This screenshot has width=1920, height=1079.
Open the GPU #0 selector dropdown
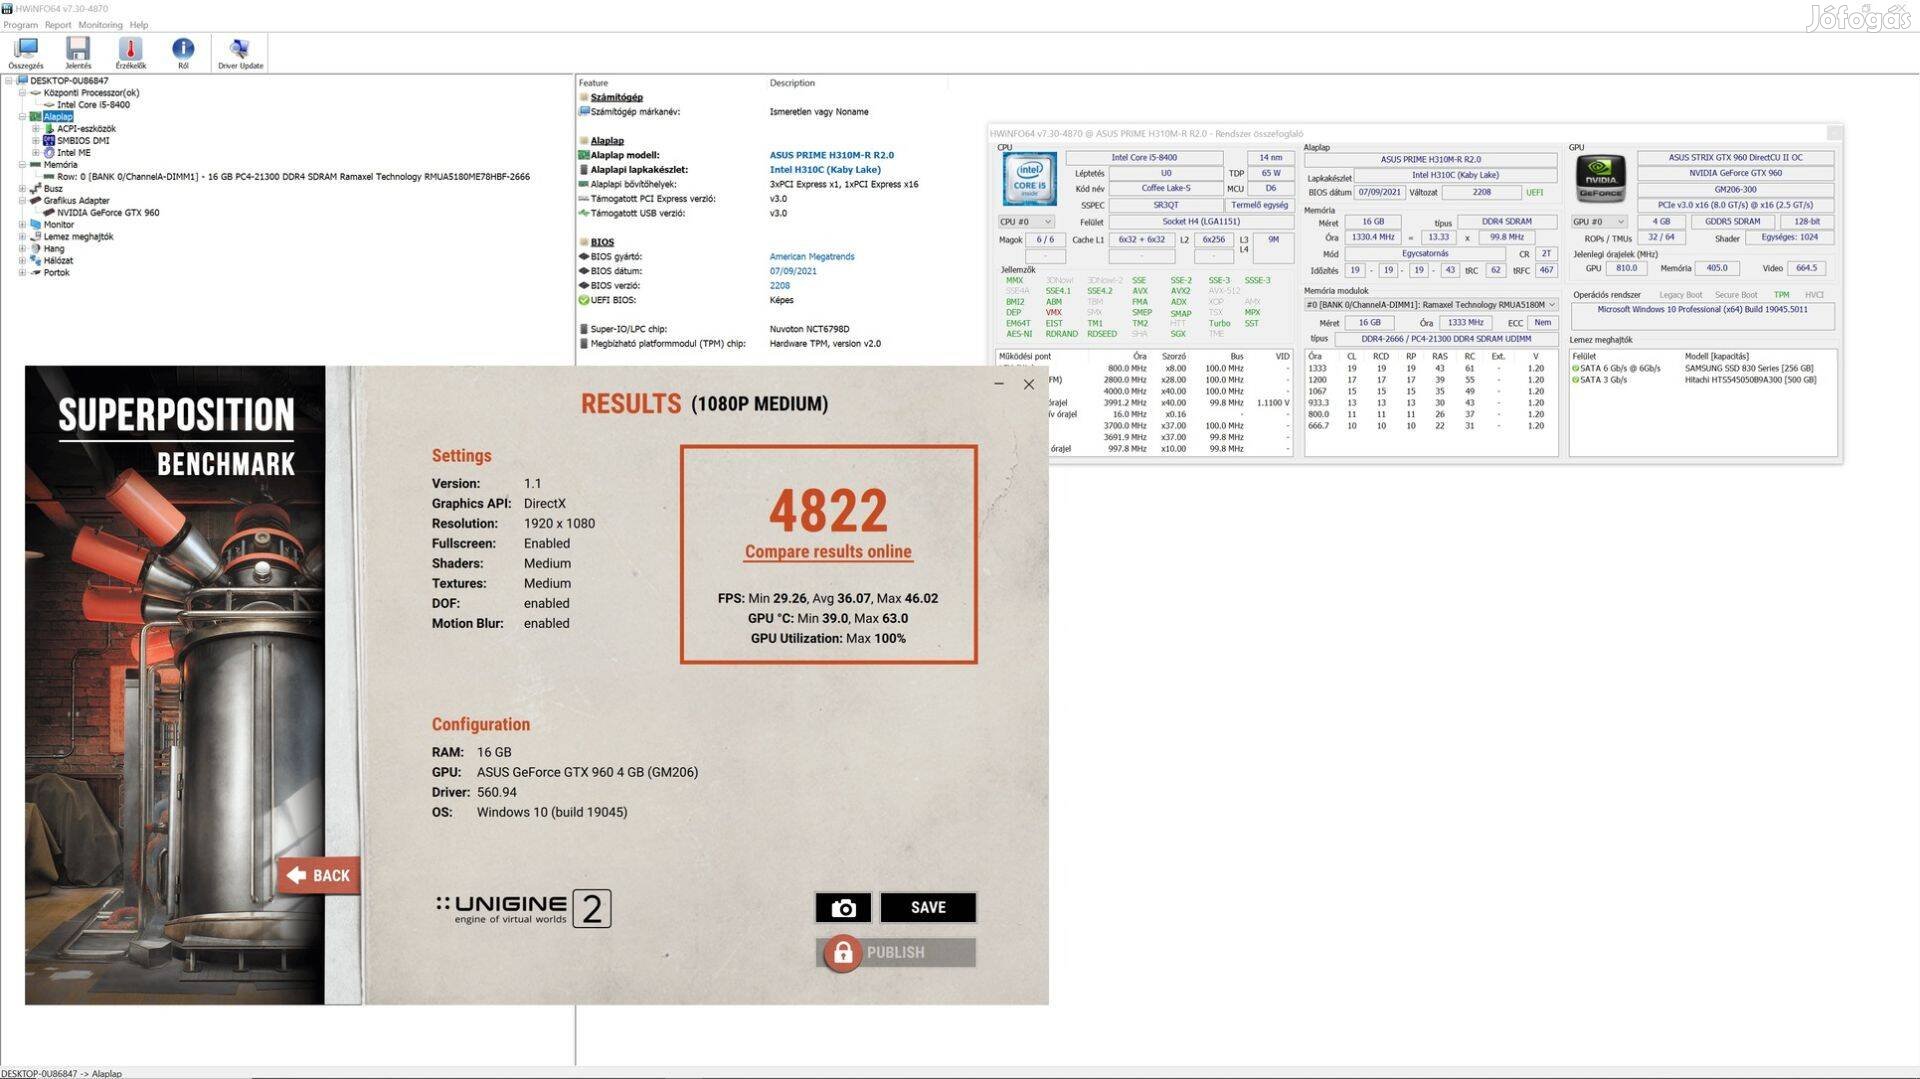(1599, 222)
